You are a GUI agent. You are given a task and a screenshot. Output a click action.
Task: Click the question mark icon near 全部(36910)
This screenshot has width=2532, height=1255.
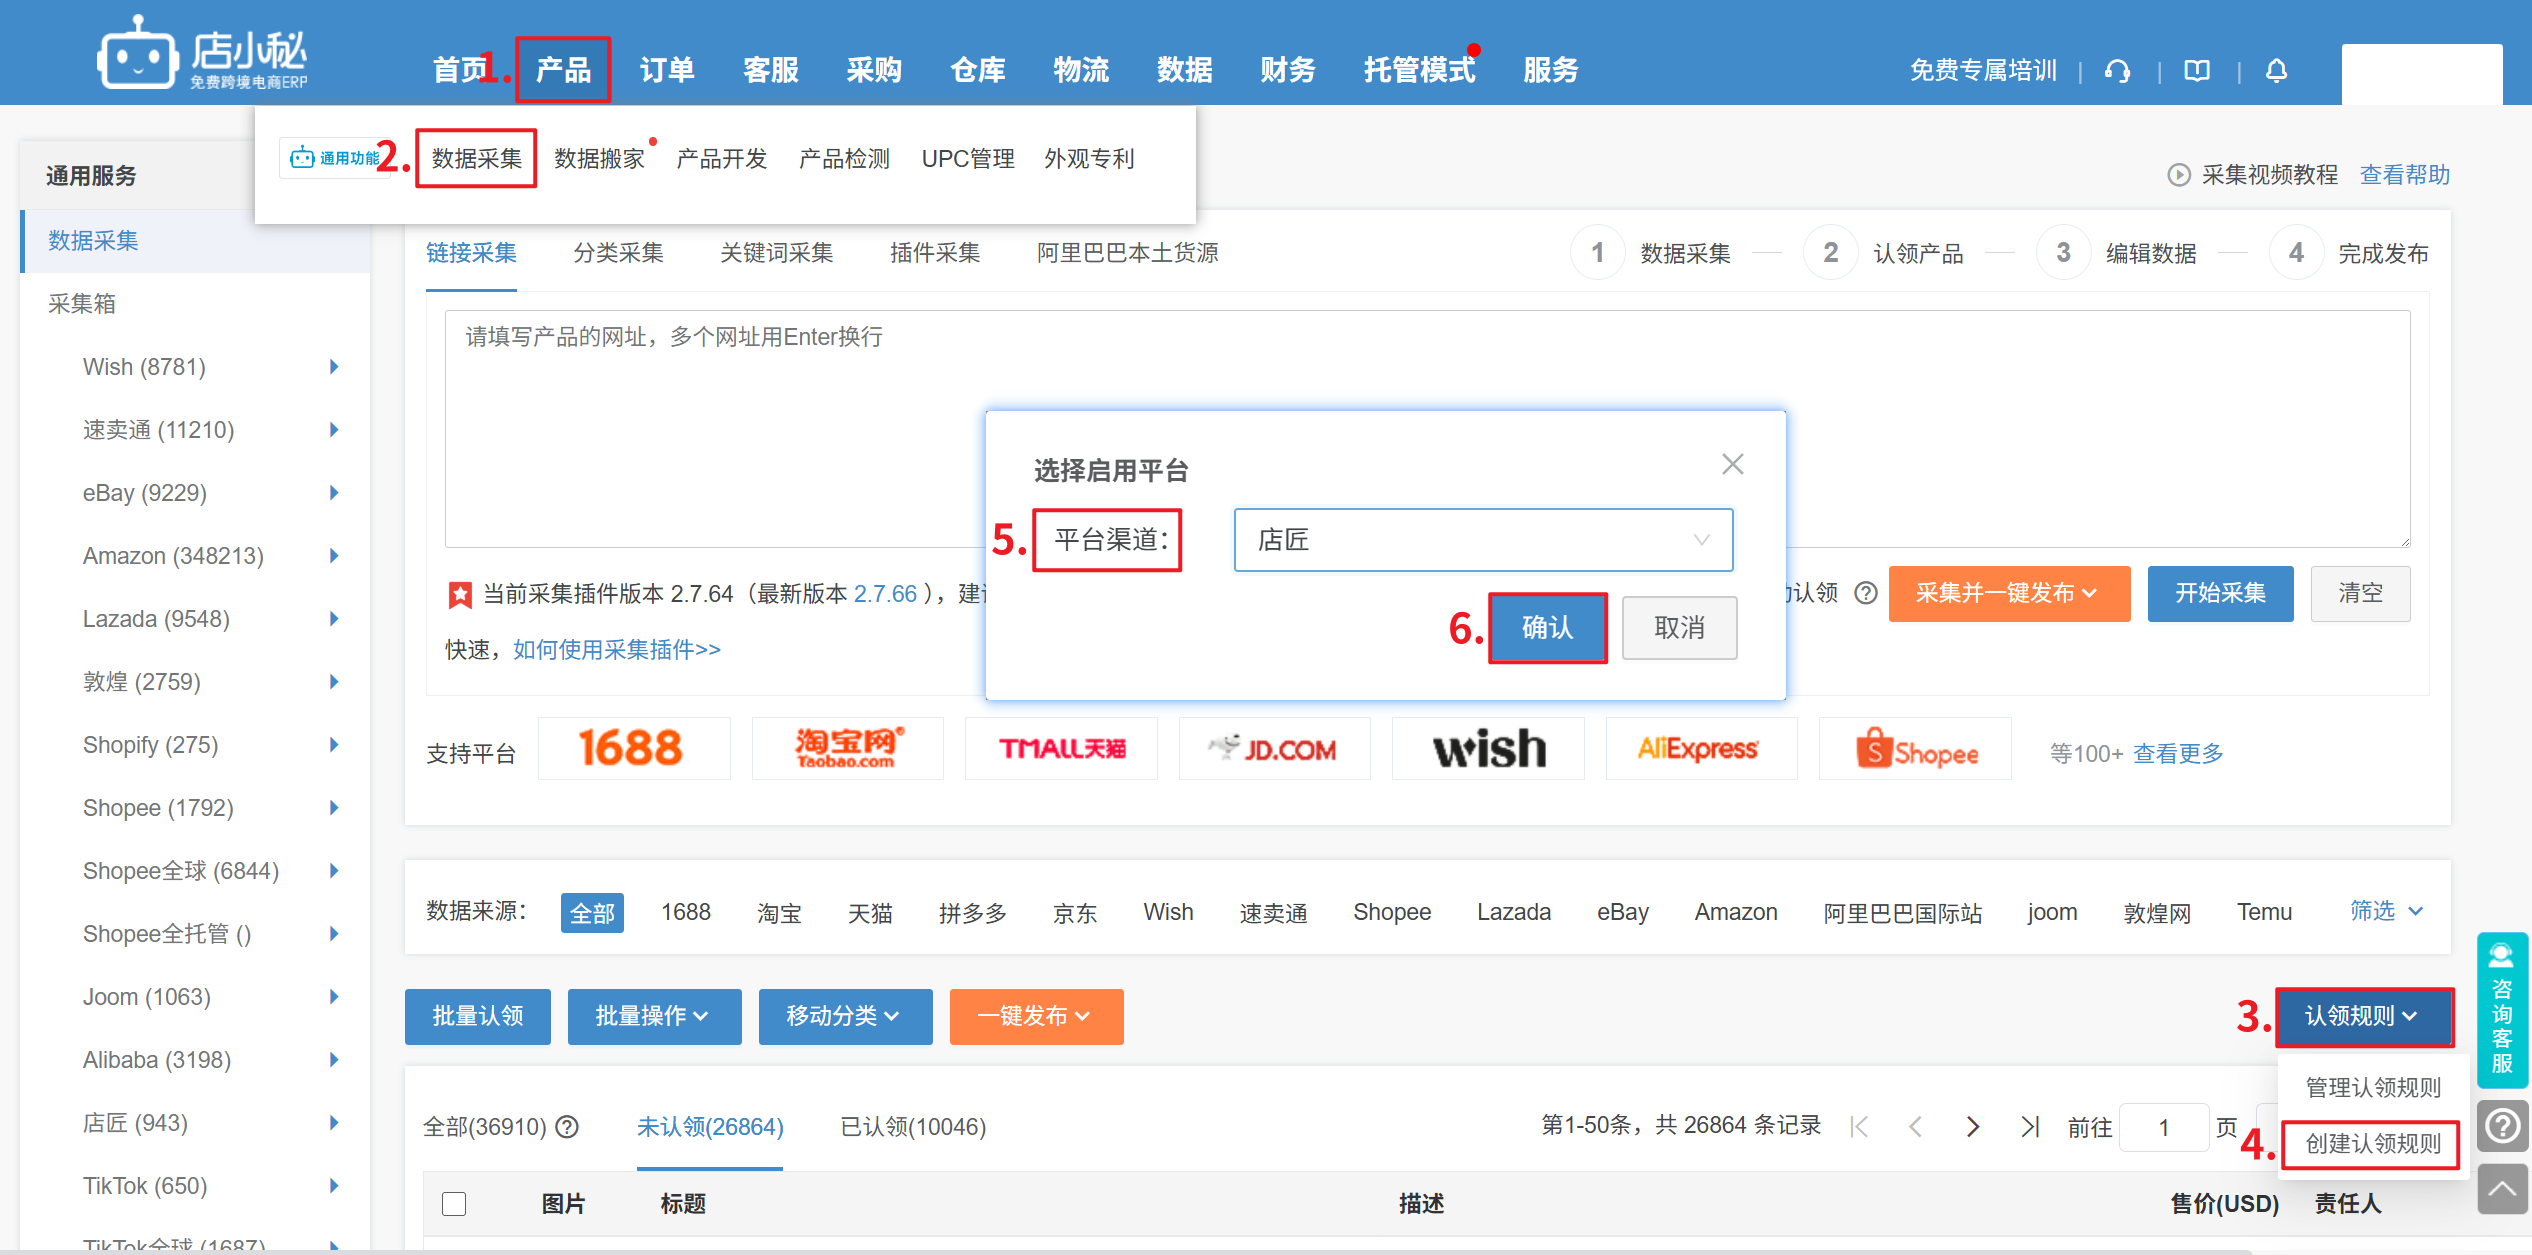pyautogui.click(x=567, y=1127)
